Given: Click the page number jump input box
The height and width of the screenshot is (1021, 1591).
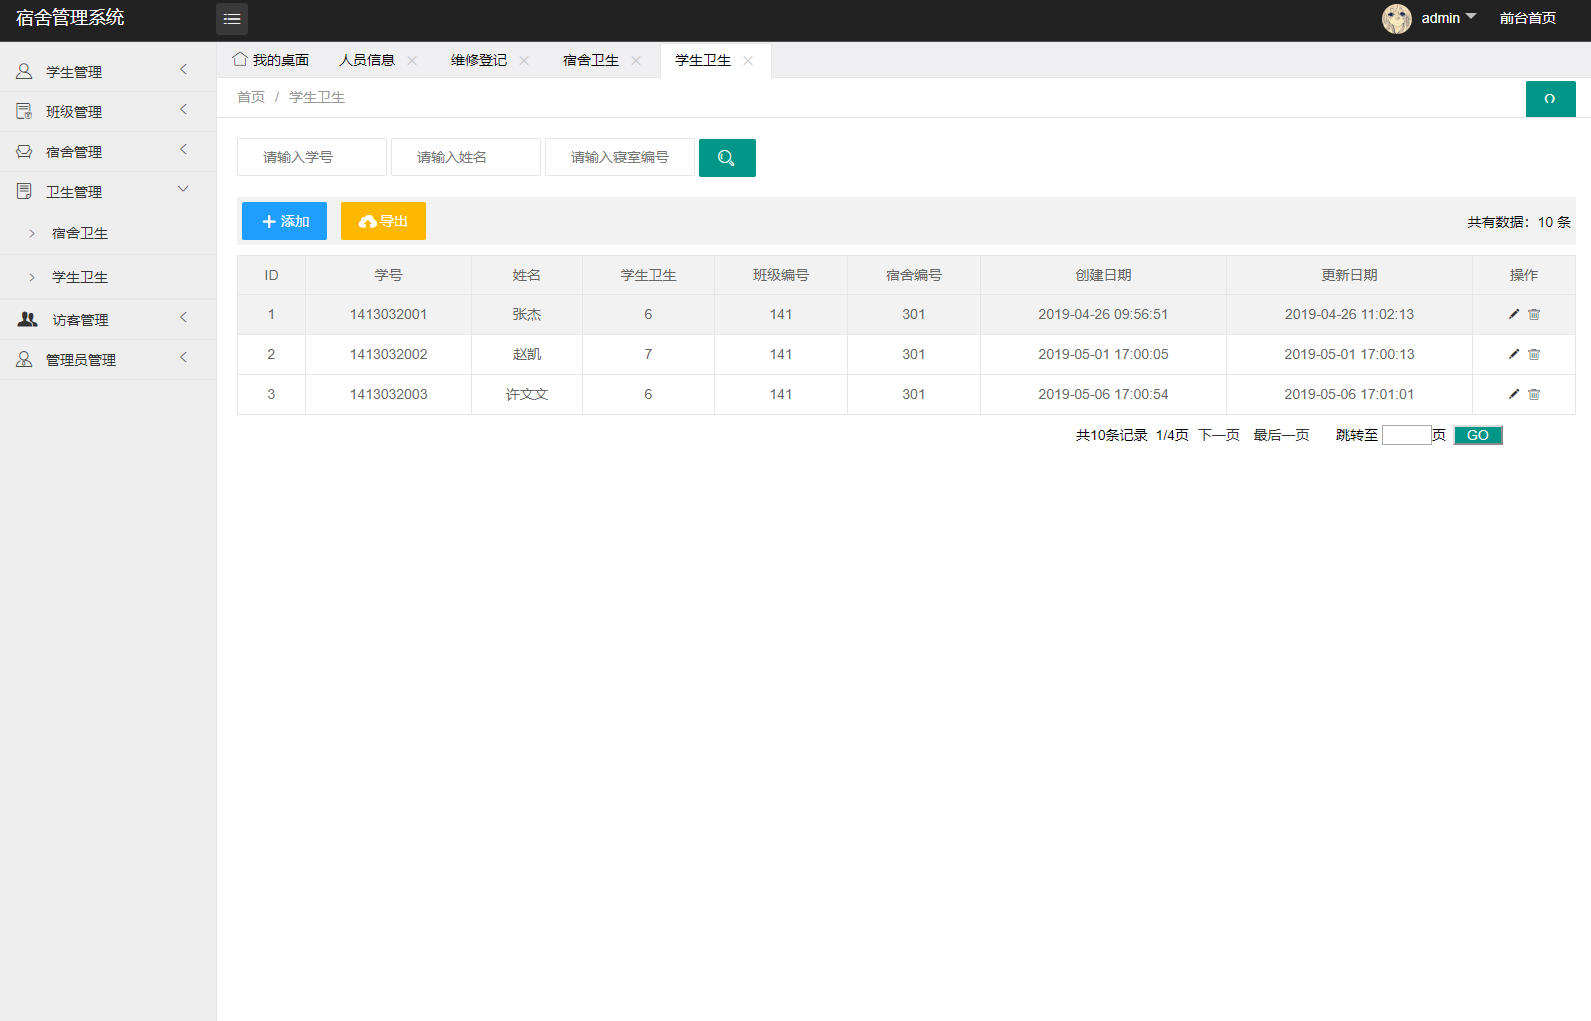Looking at the screenshot, I should point(1407,435).
